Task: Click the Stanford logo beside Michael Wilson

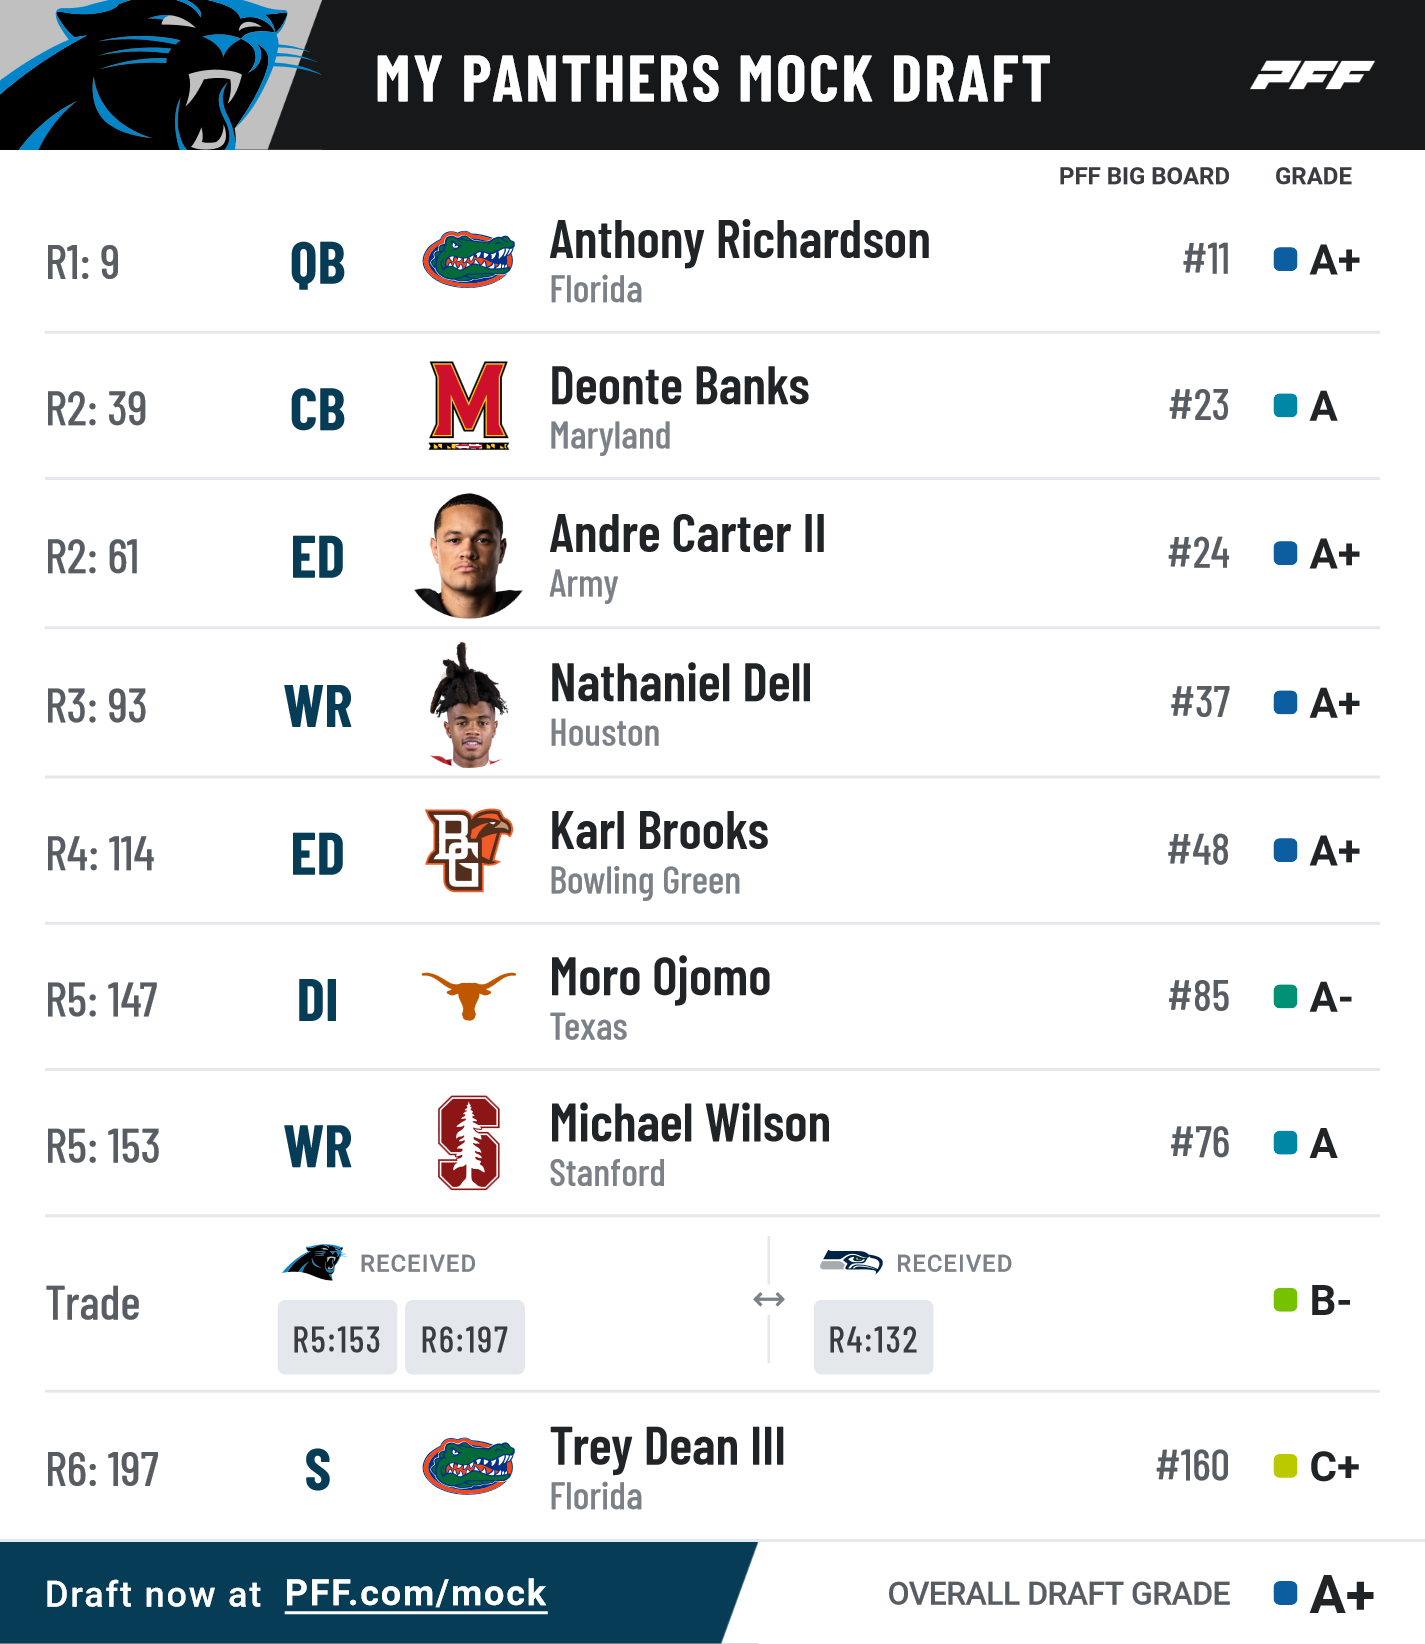Action: (x=469, y=1142)
